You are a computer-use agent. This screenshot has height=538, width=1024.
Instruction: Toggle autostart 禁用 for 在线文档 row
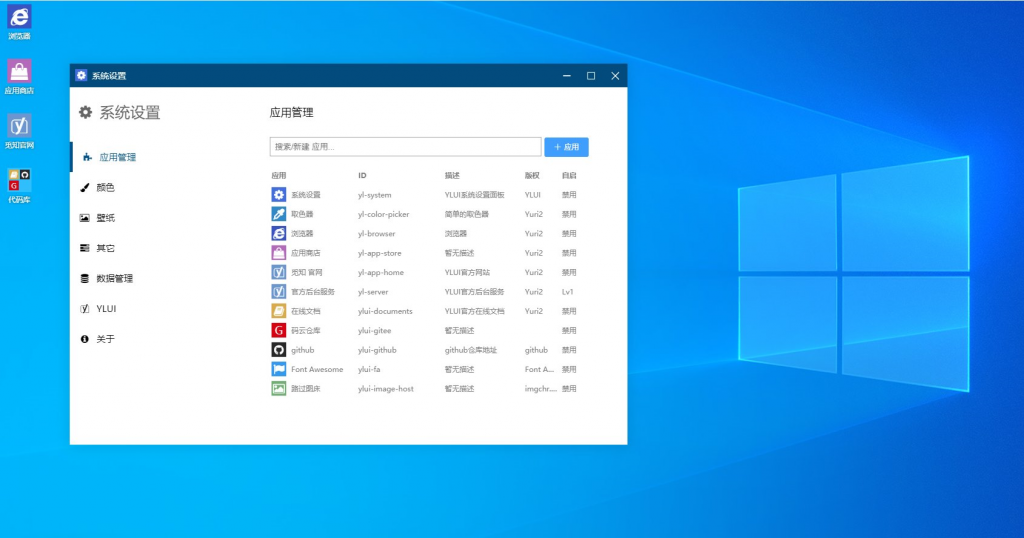click(x=569, y=311)
